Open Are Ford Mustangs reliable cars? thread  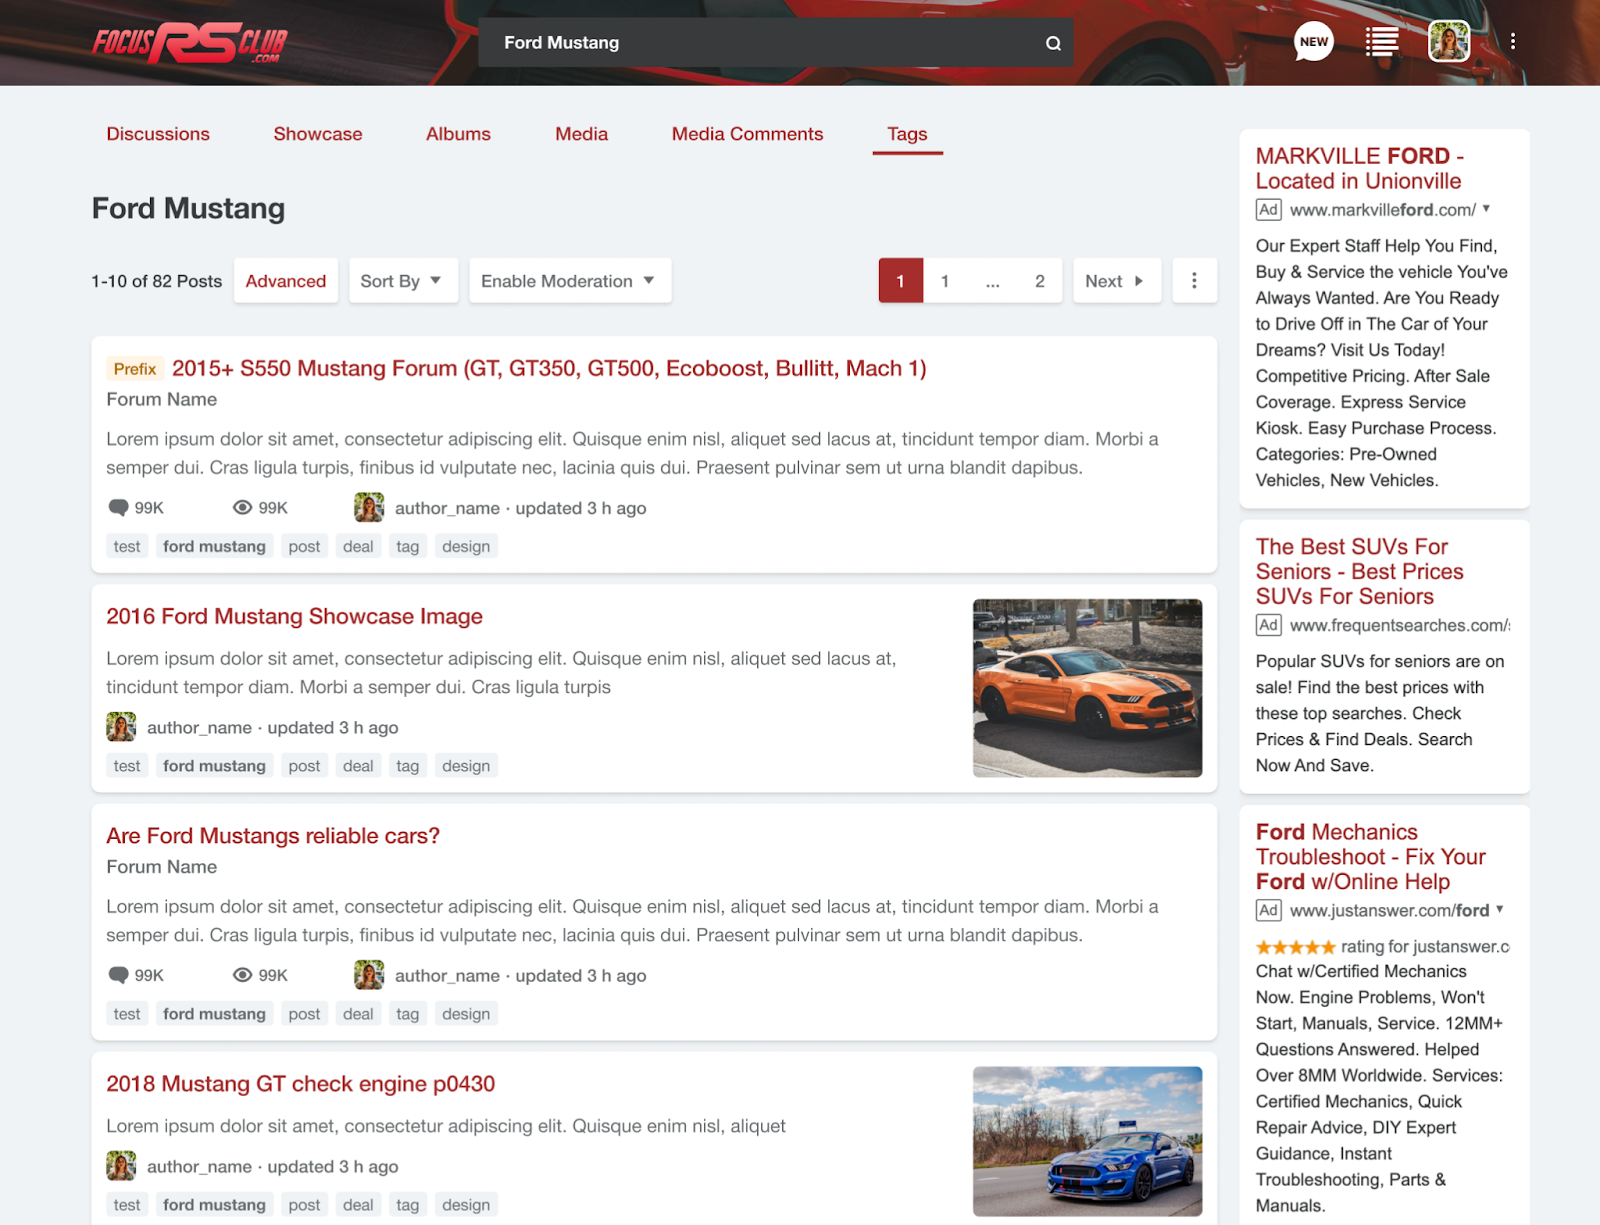tap(273, 836)
